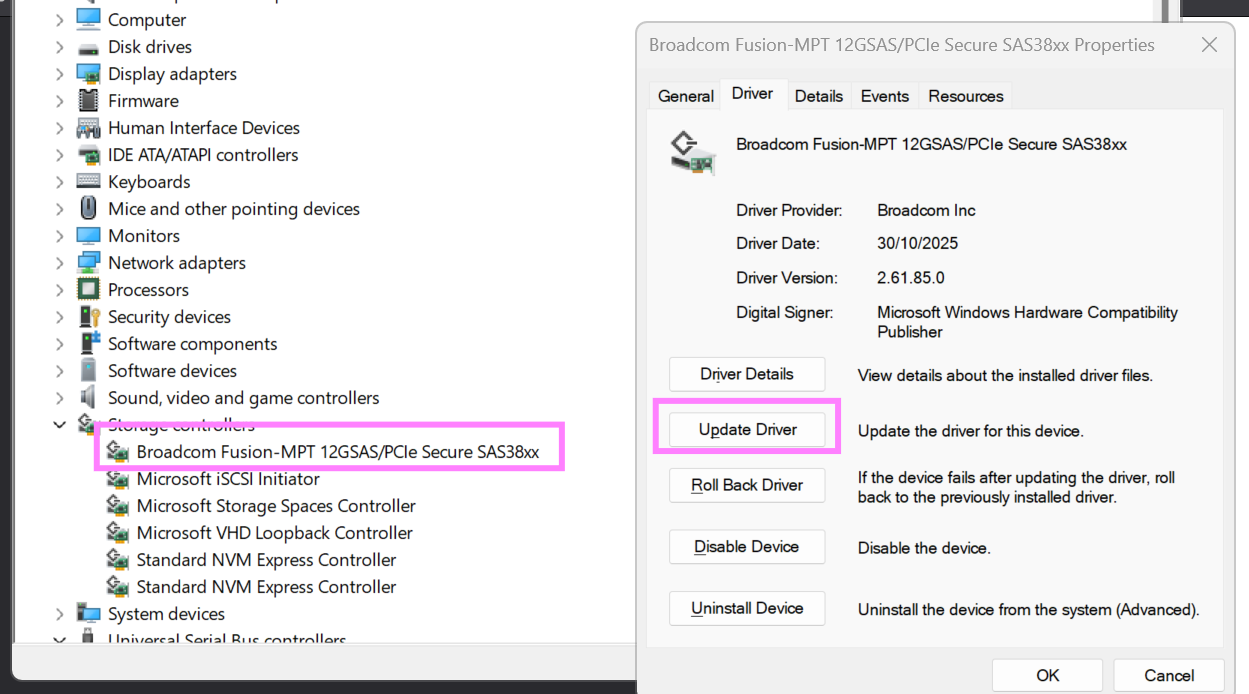Switch to the Details tab

(x=818, y=95)
